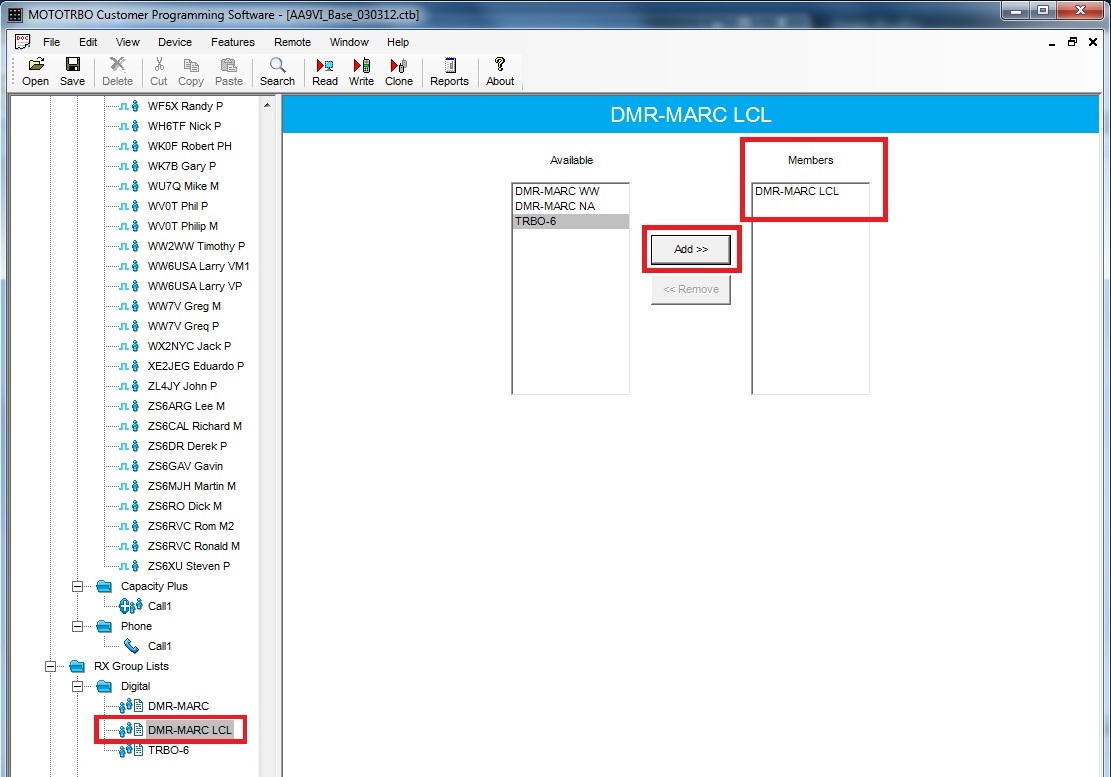Click the Paste clipboard icon

point(228,65)
